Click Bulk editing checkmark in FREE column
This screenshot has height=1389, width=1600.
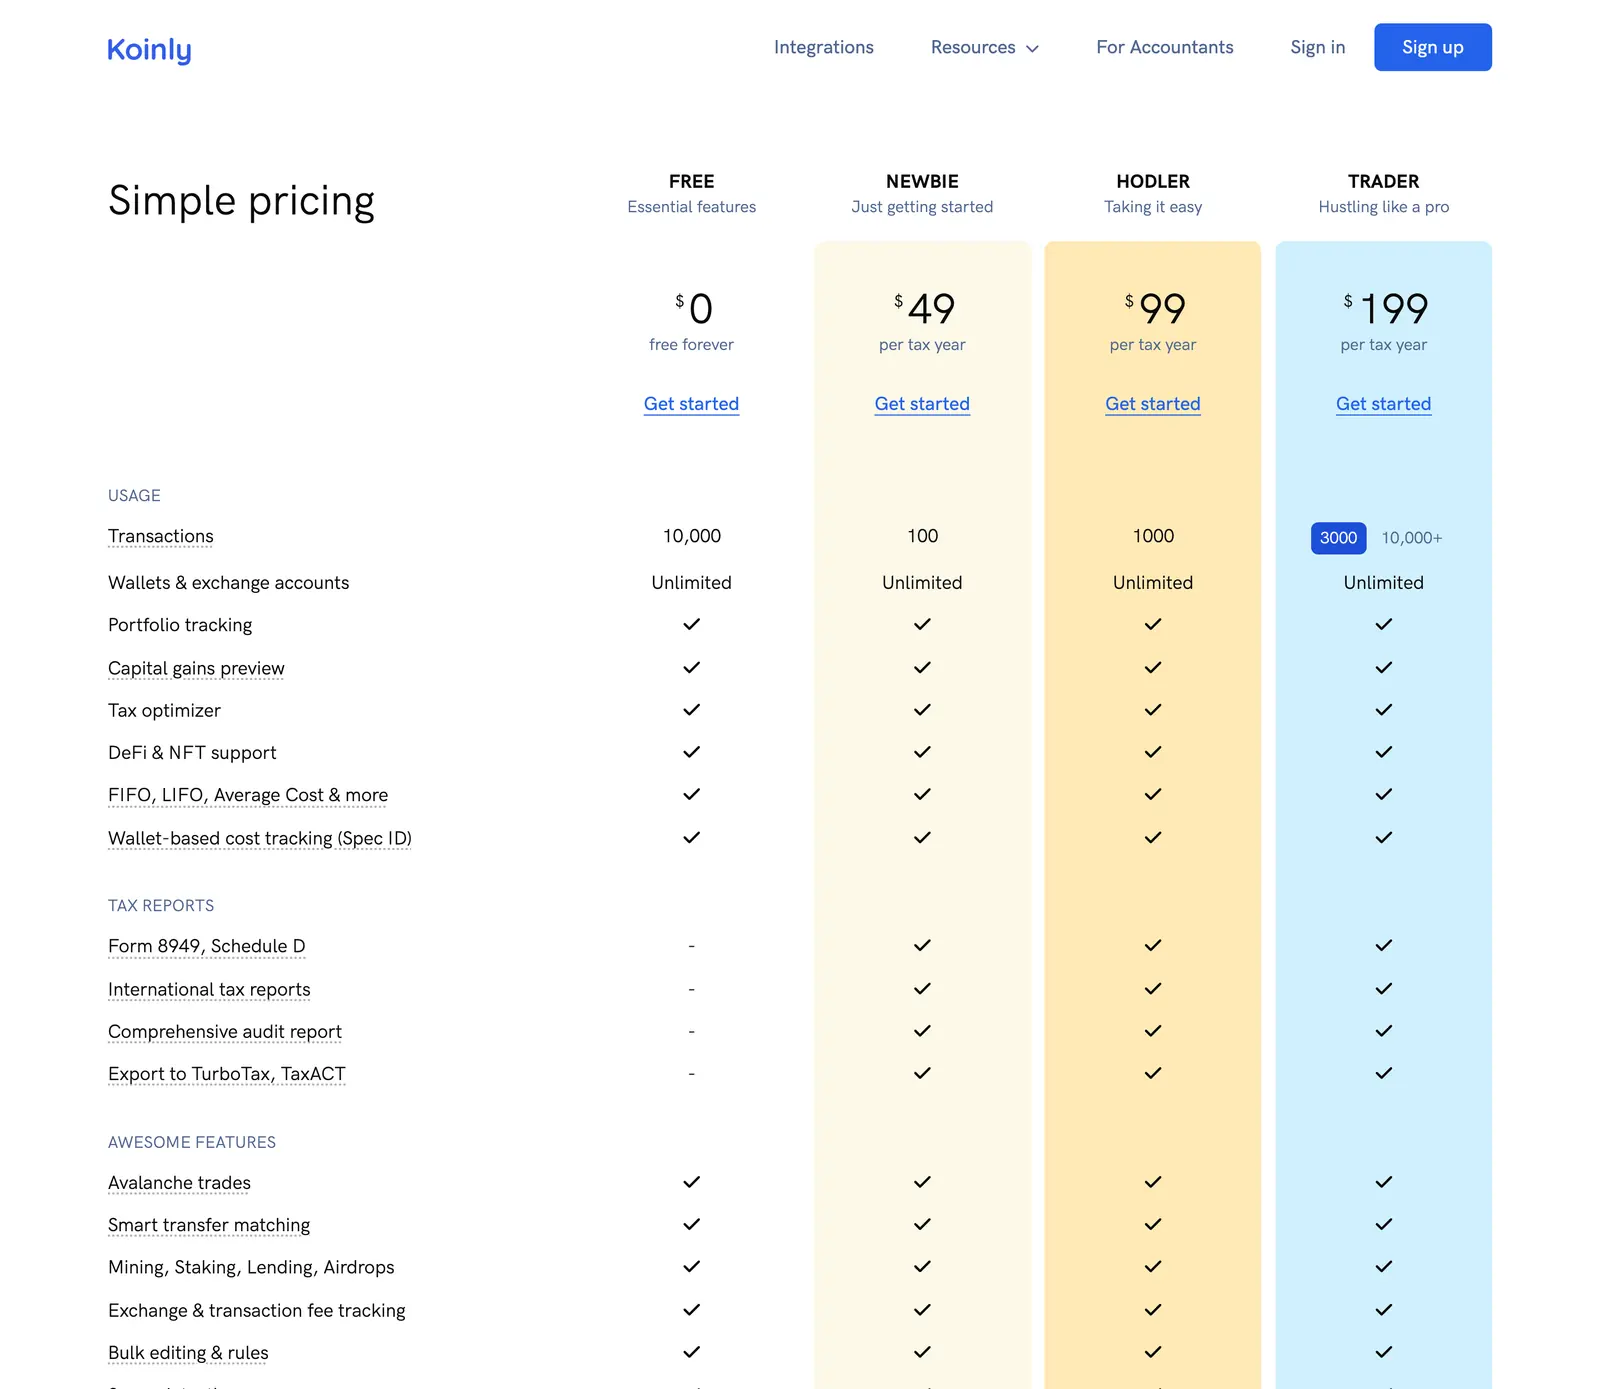coord(692,1352)
